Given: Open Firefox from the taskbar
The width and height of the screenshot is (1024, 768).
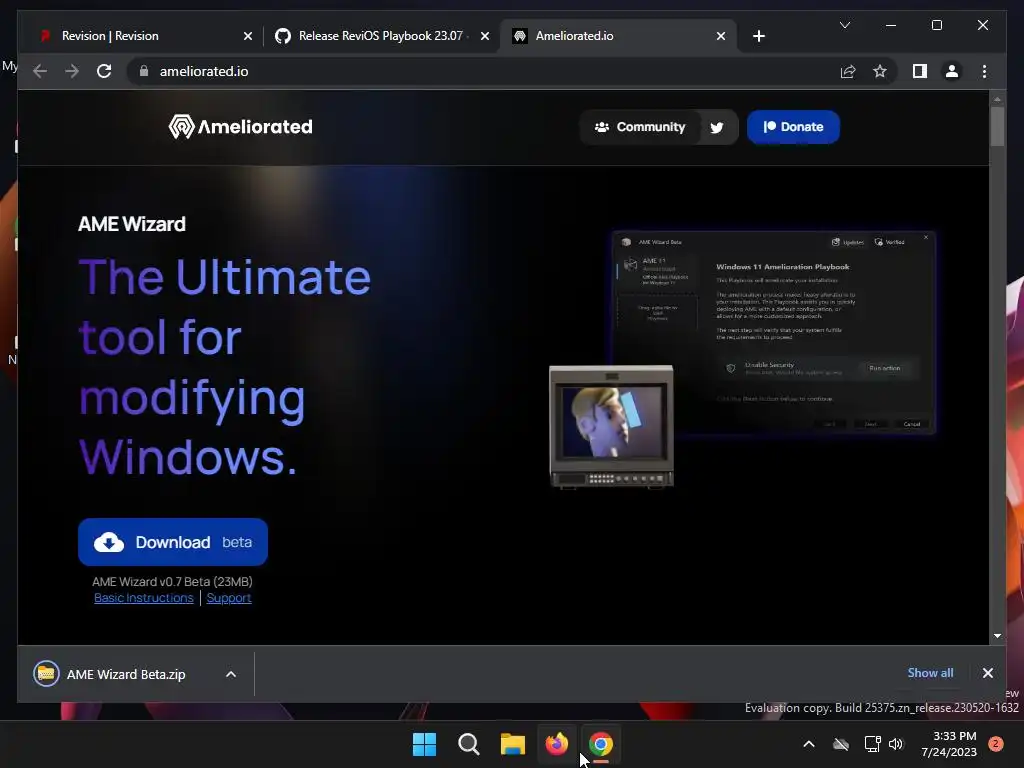Looking at the screenshot, I should pos(556,744).
